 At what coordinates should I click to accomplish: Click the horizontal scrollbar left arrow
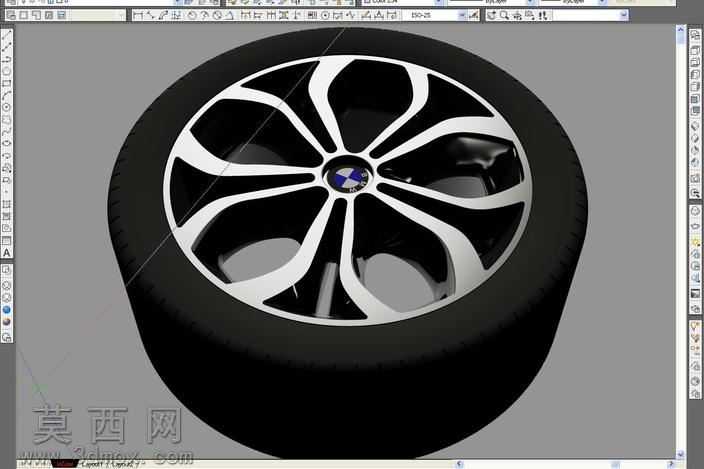point(459,464)
